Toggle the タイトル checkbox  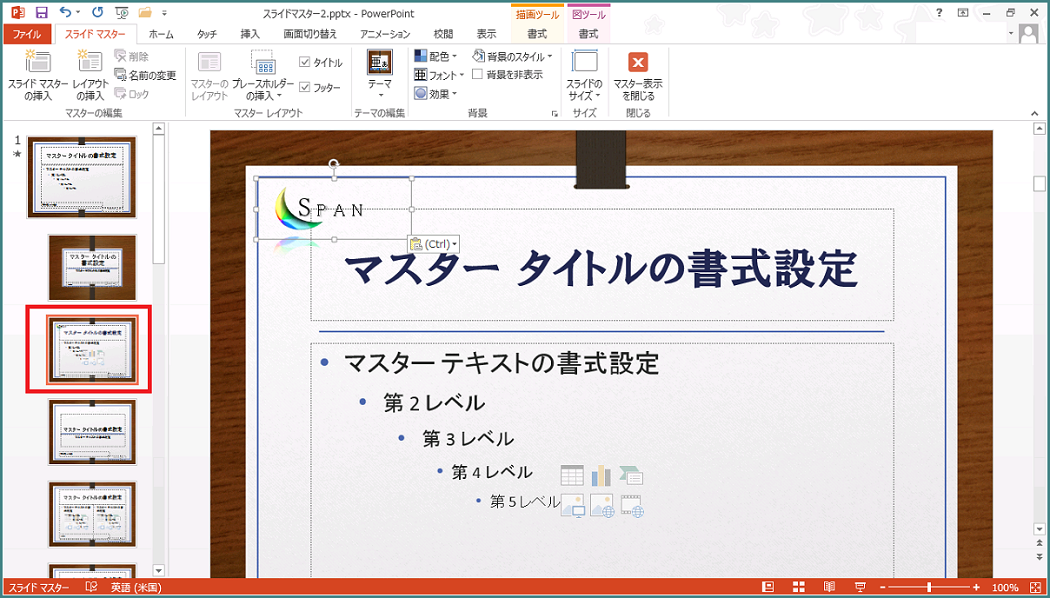coord(304,62)
